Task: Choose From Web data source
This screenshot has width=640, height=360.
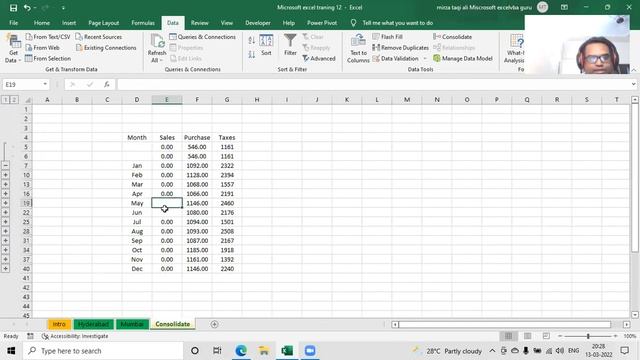Action: tap(42, 48)
